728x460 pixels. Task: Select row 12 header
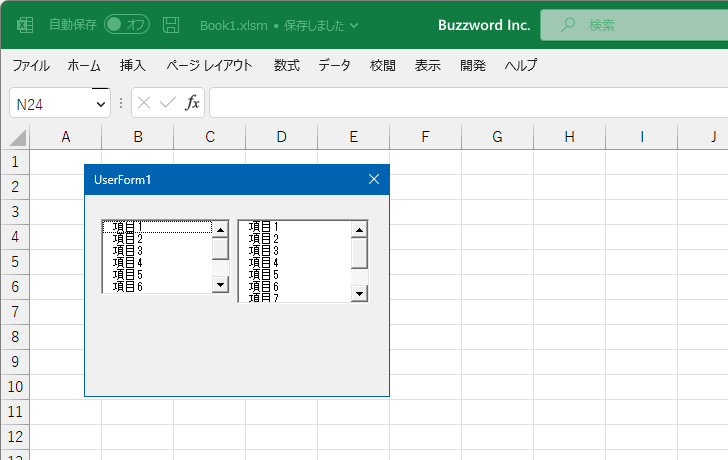pyautogui.click(x=15, y=437)
